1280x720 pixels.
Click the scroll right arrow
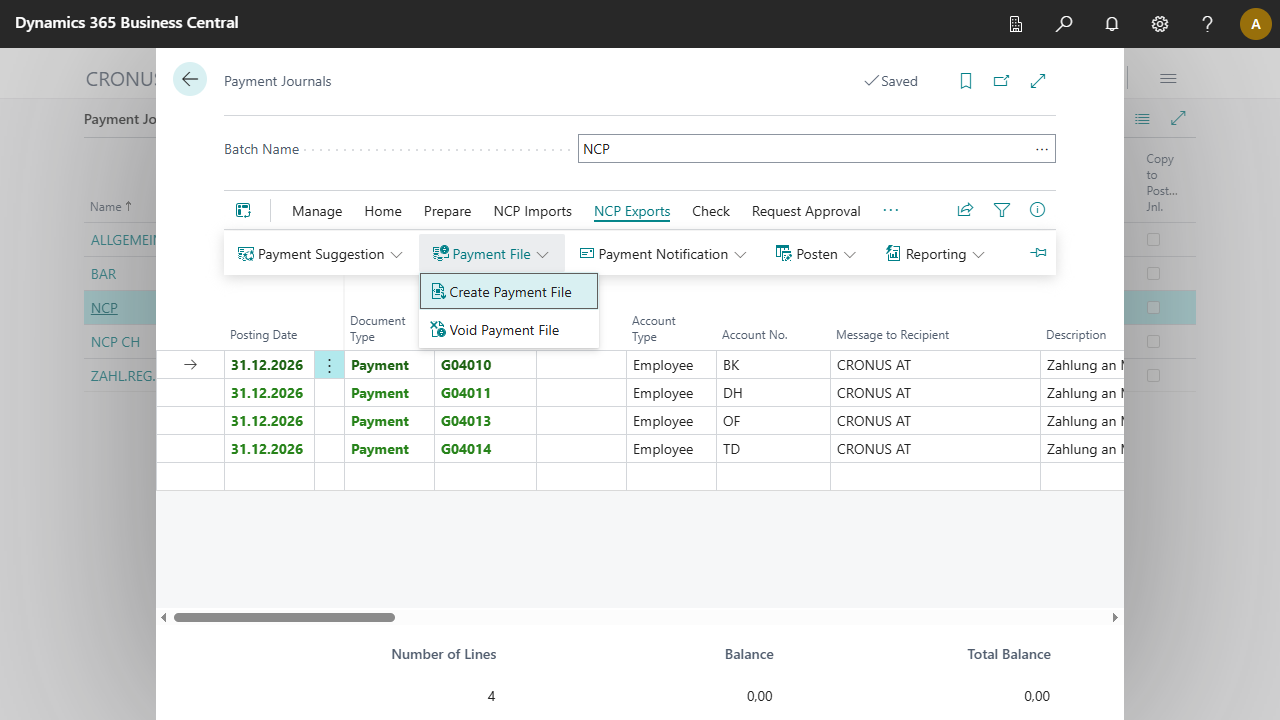click(1115, 618)
